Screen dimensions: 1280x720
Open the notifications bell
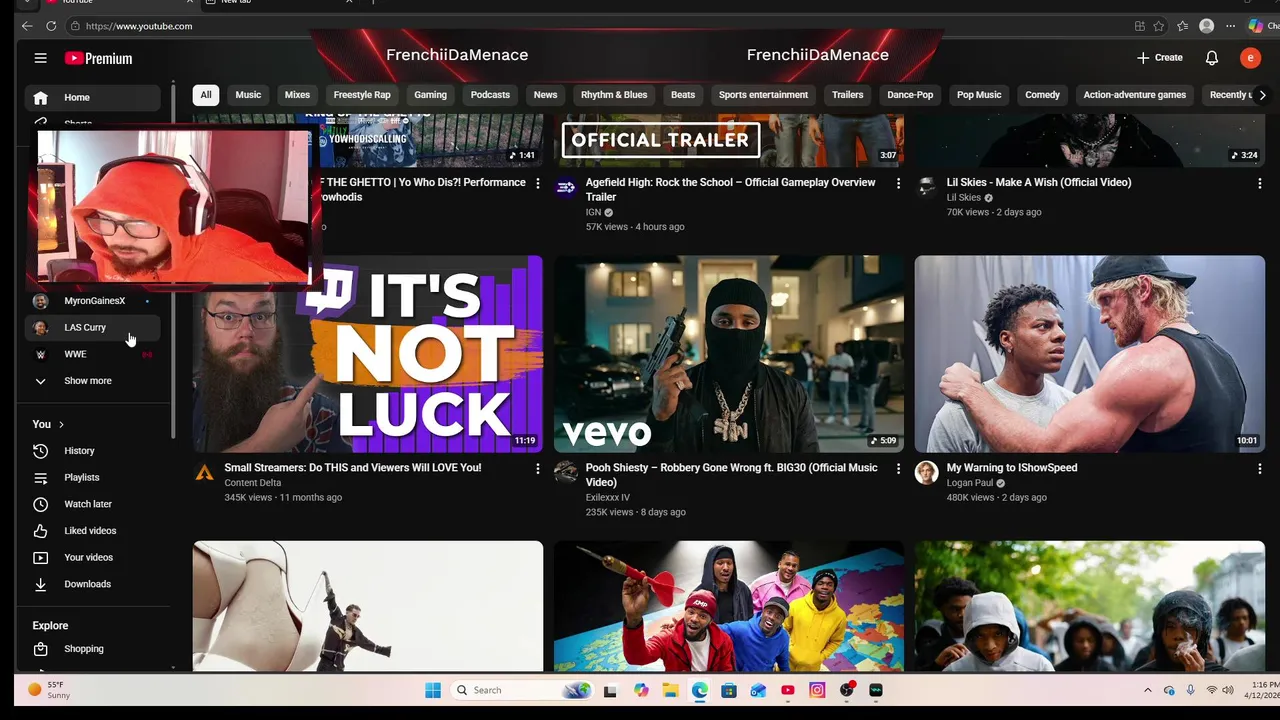tap(1211, 58)
